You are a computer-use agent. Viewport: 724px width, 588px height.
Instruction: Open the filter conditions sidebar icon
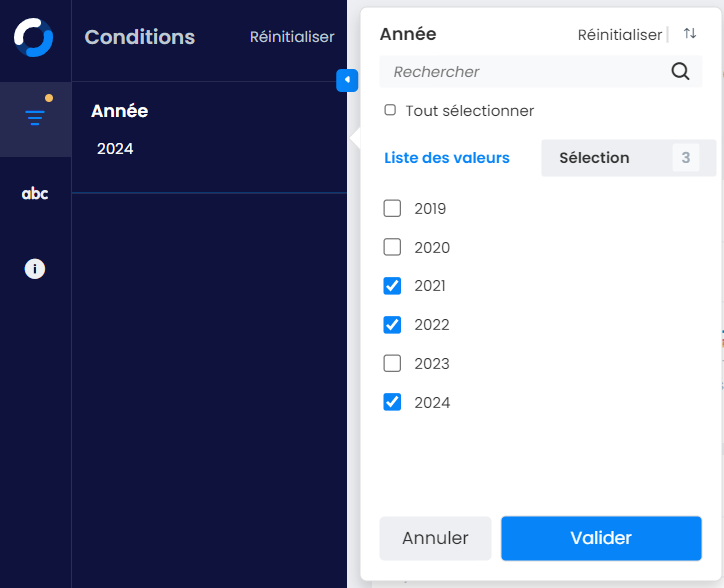pos(35,118)
